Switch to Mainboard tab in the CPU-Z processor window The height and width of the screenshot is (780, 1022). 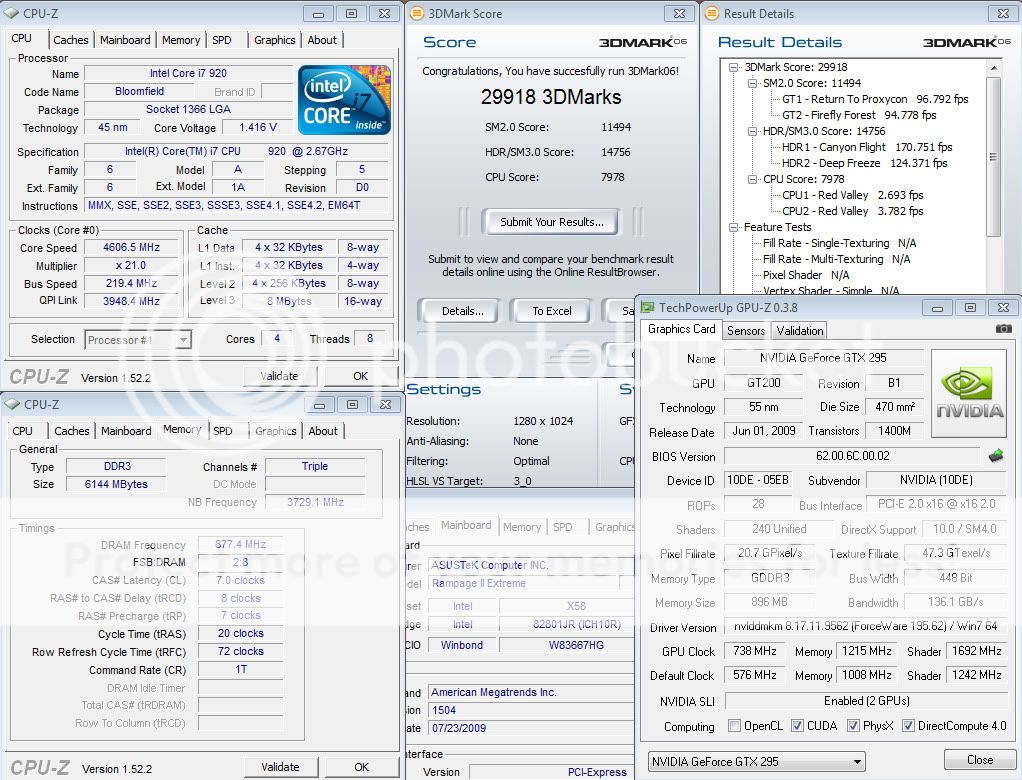point(125,40)
